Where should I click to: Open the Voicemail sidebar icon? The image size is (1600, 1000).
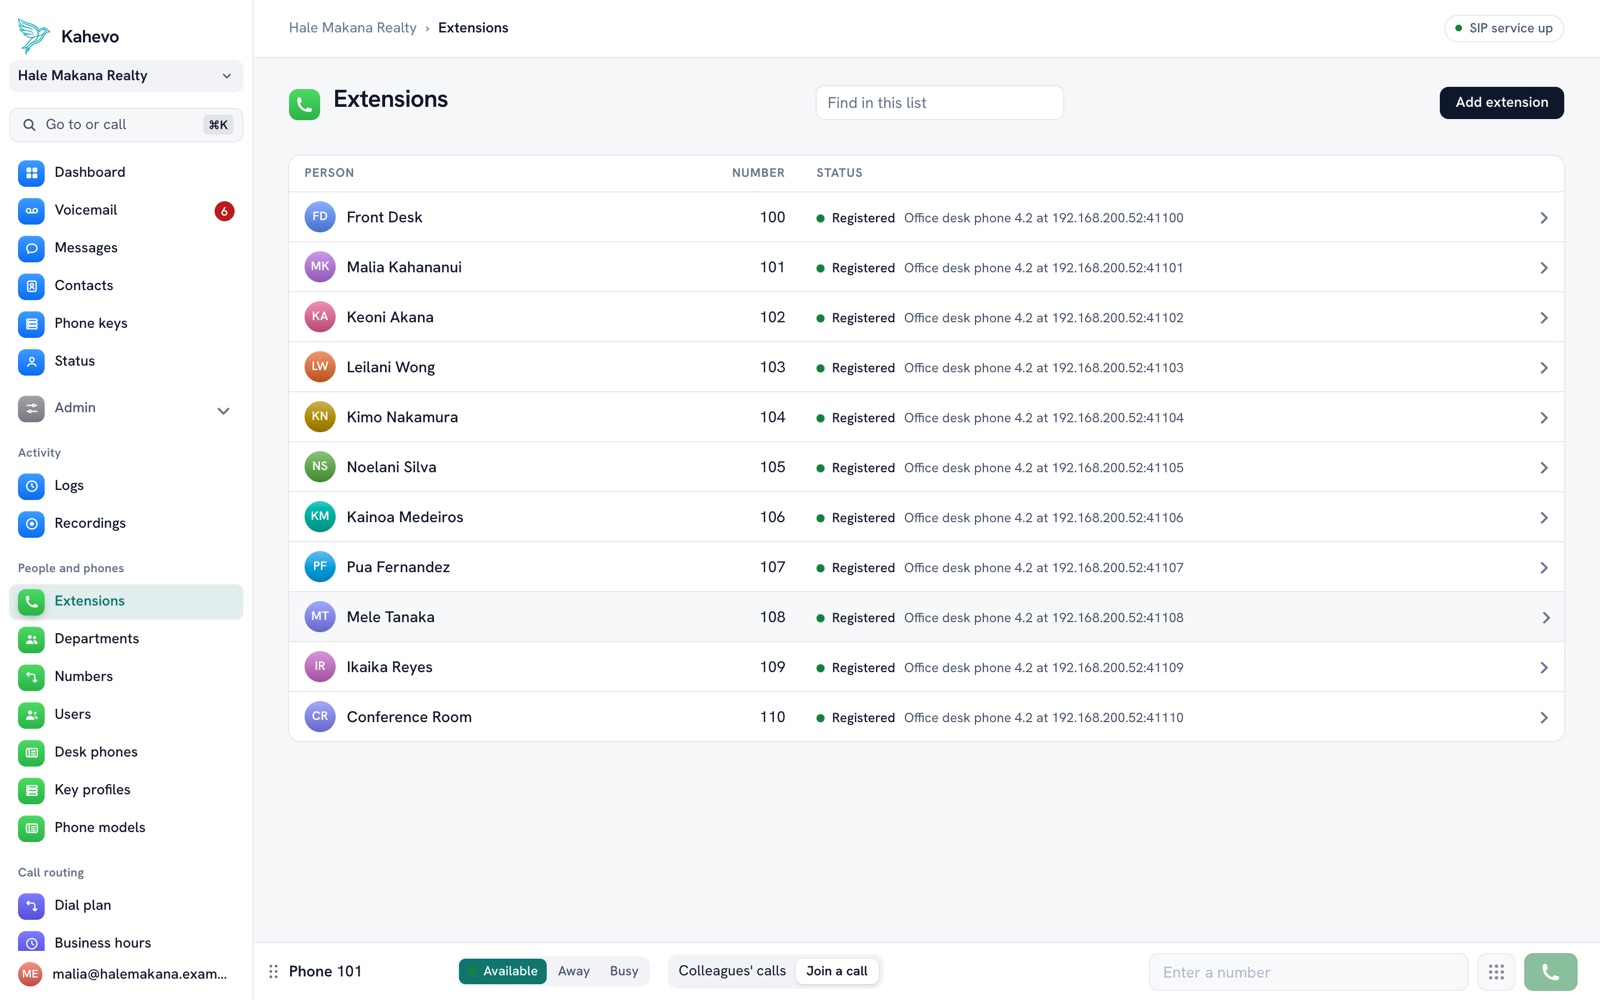(x=31, y=210)
